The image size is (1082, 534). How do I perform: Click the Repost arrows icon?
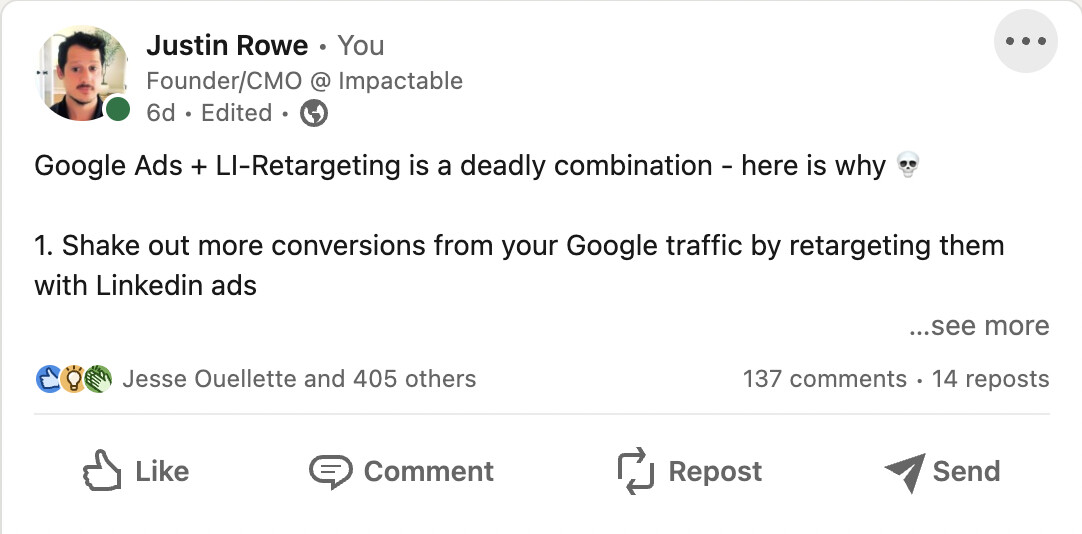pos(635,471)
